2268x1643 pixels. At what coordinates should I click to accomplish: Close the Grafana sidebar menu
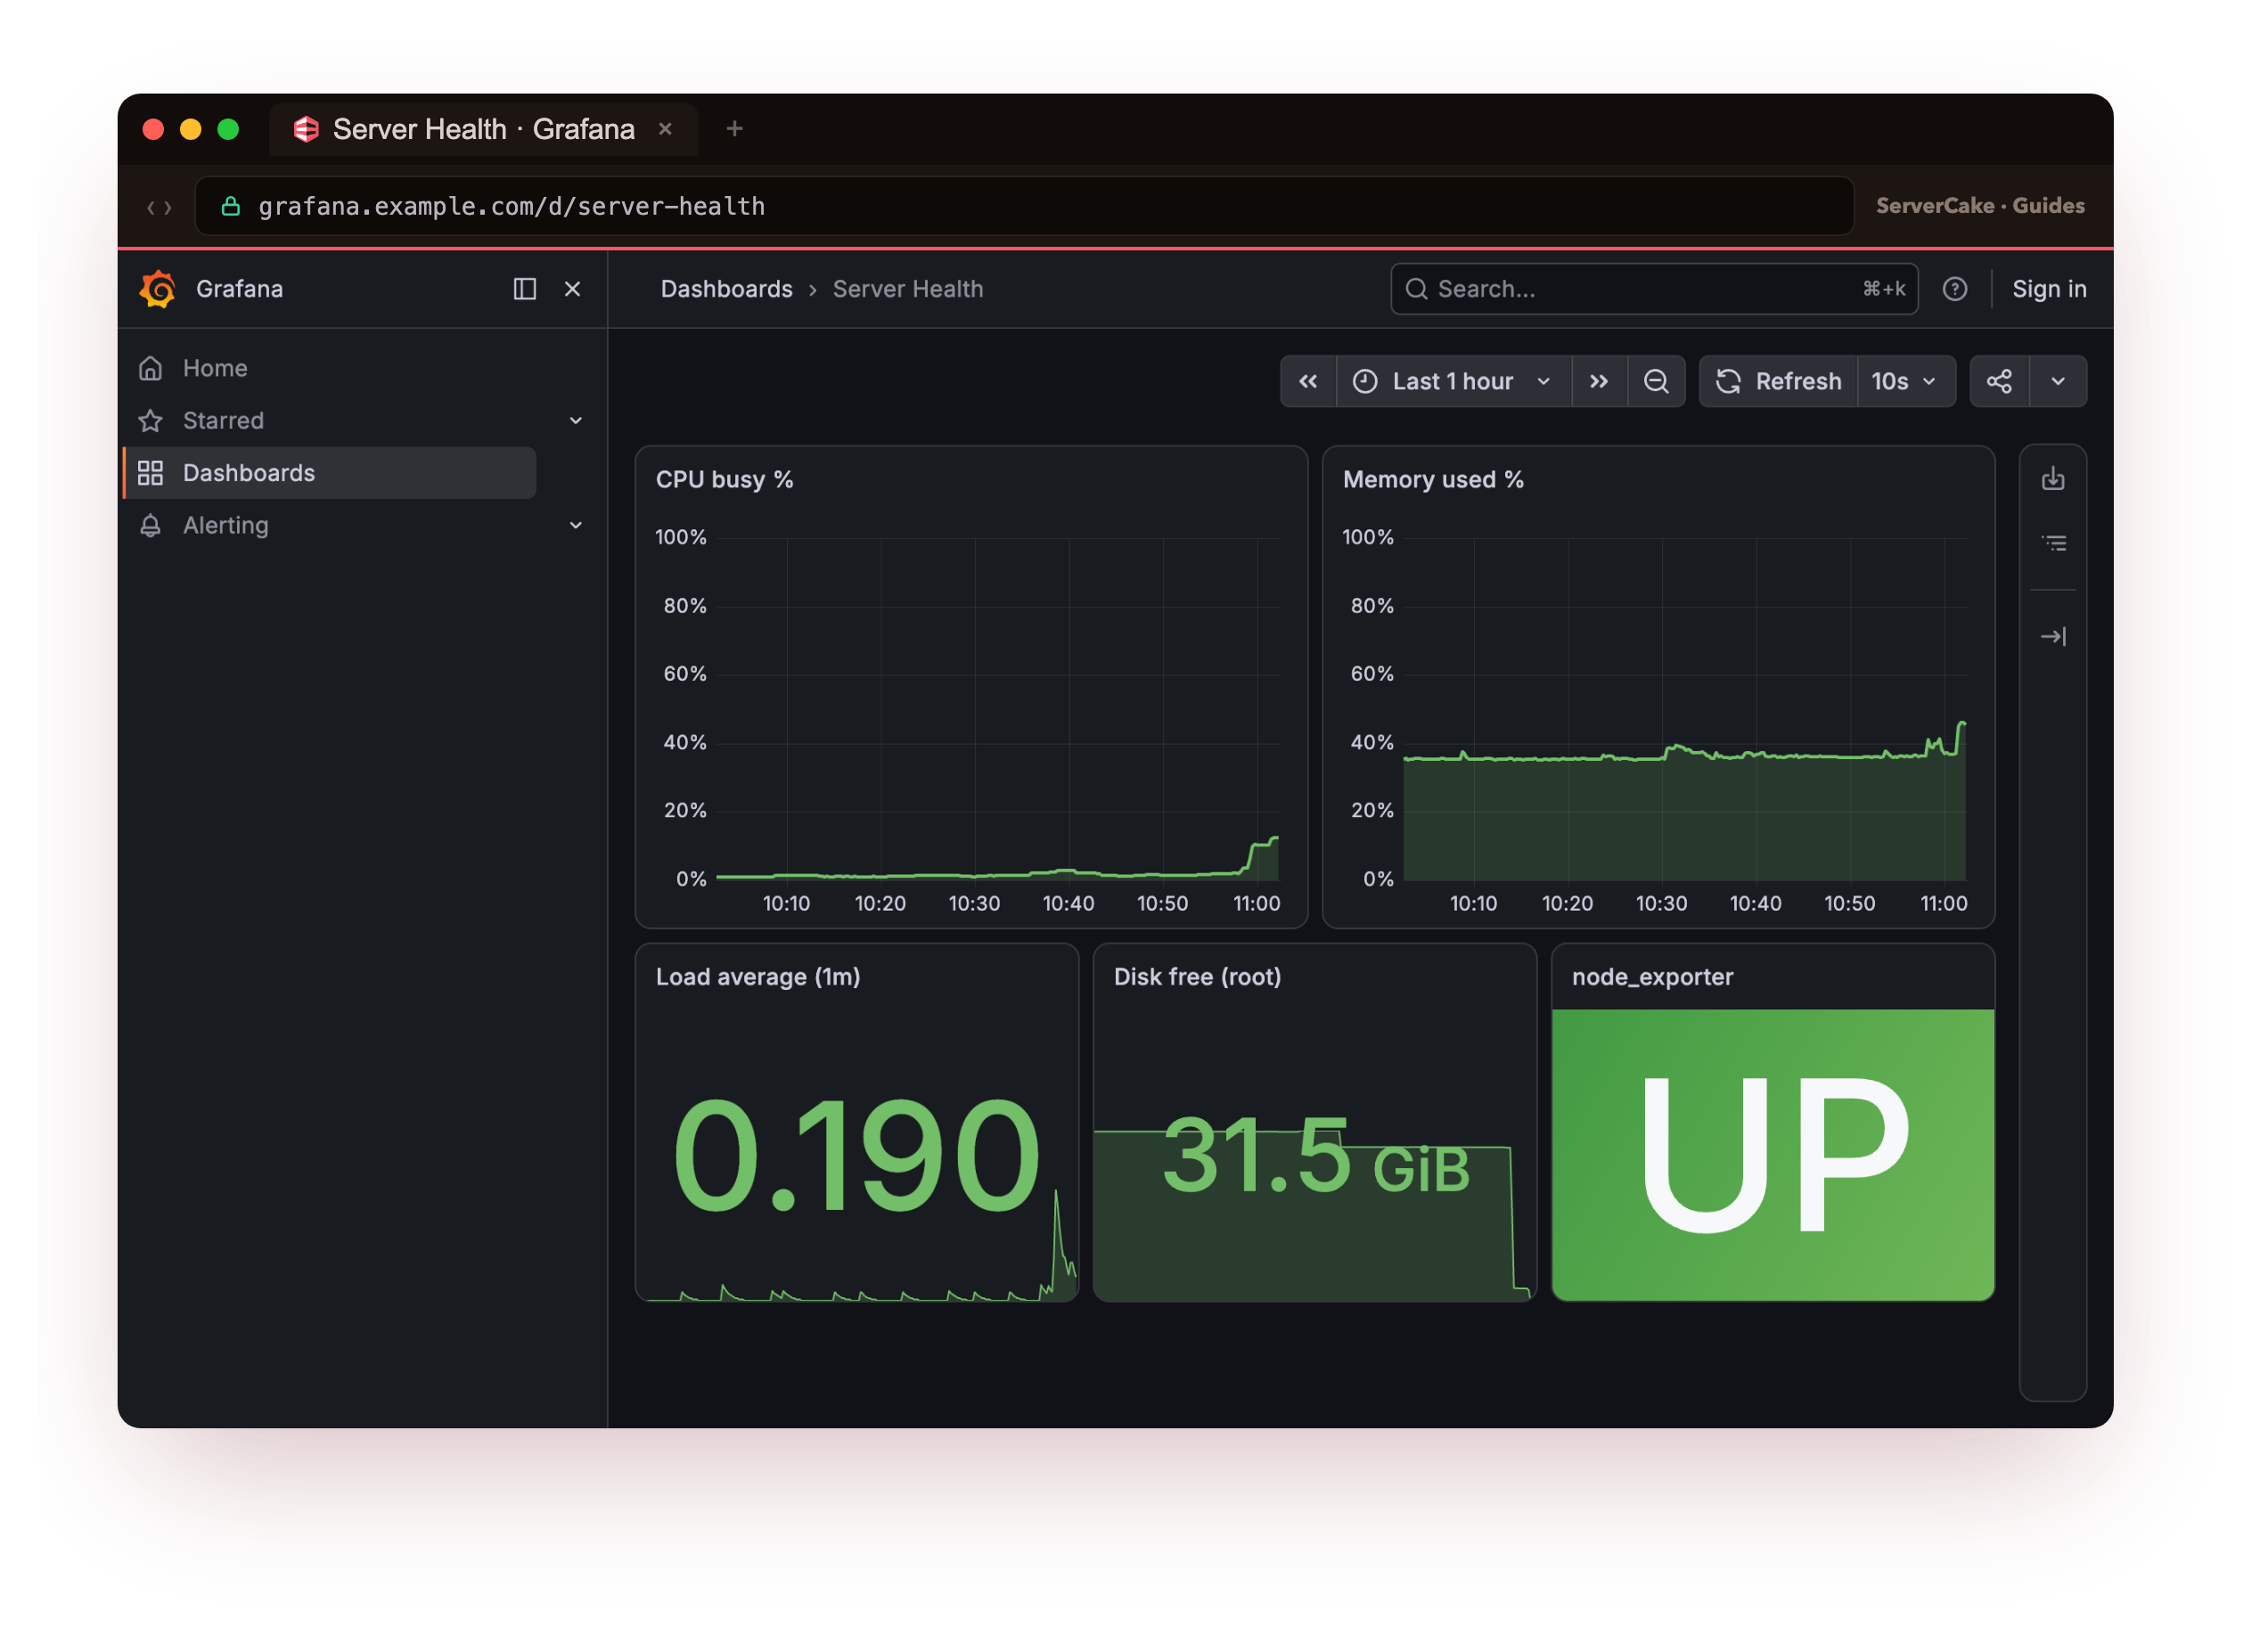574,290
